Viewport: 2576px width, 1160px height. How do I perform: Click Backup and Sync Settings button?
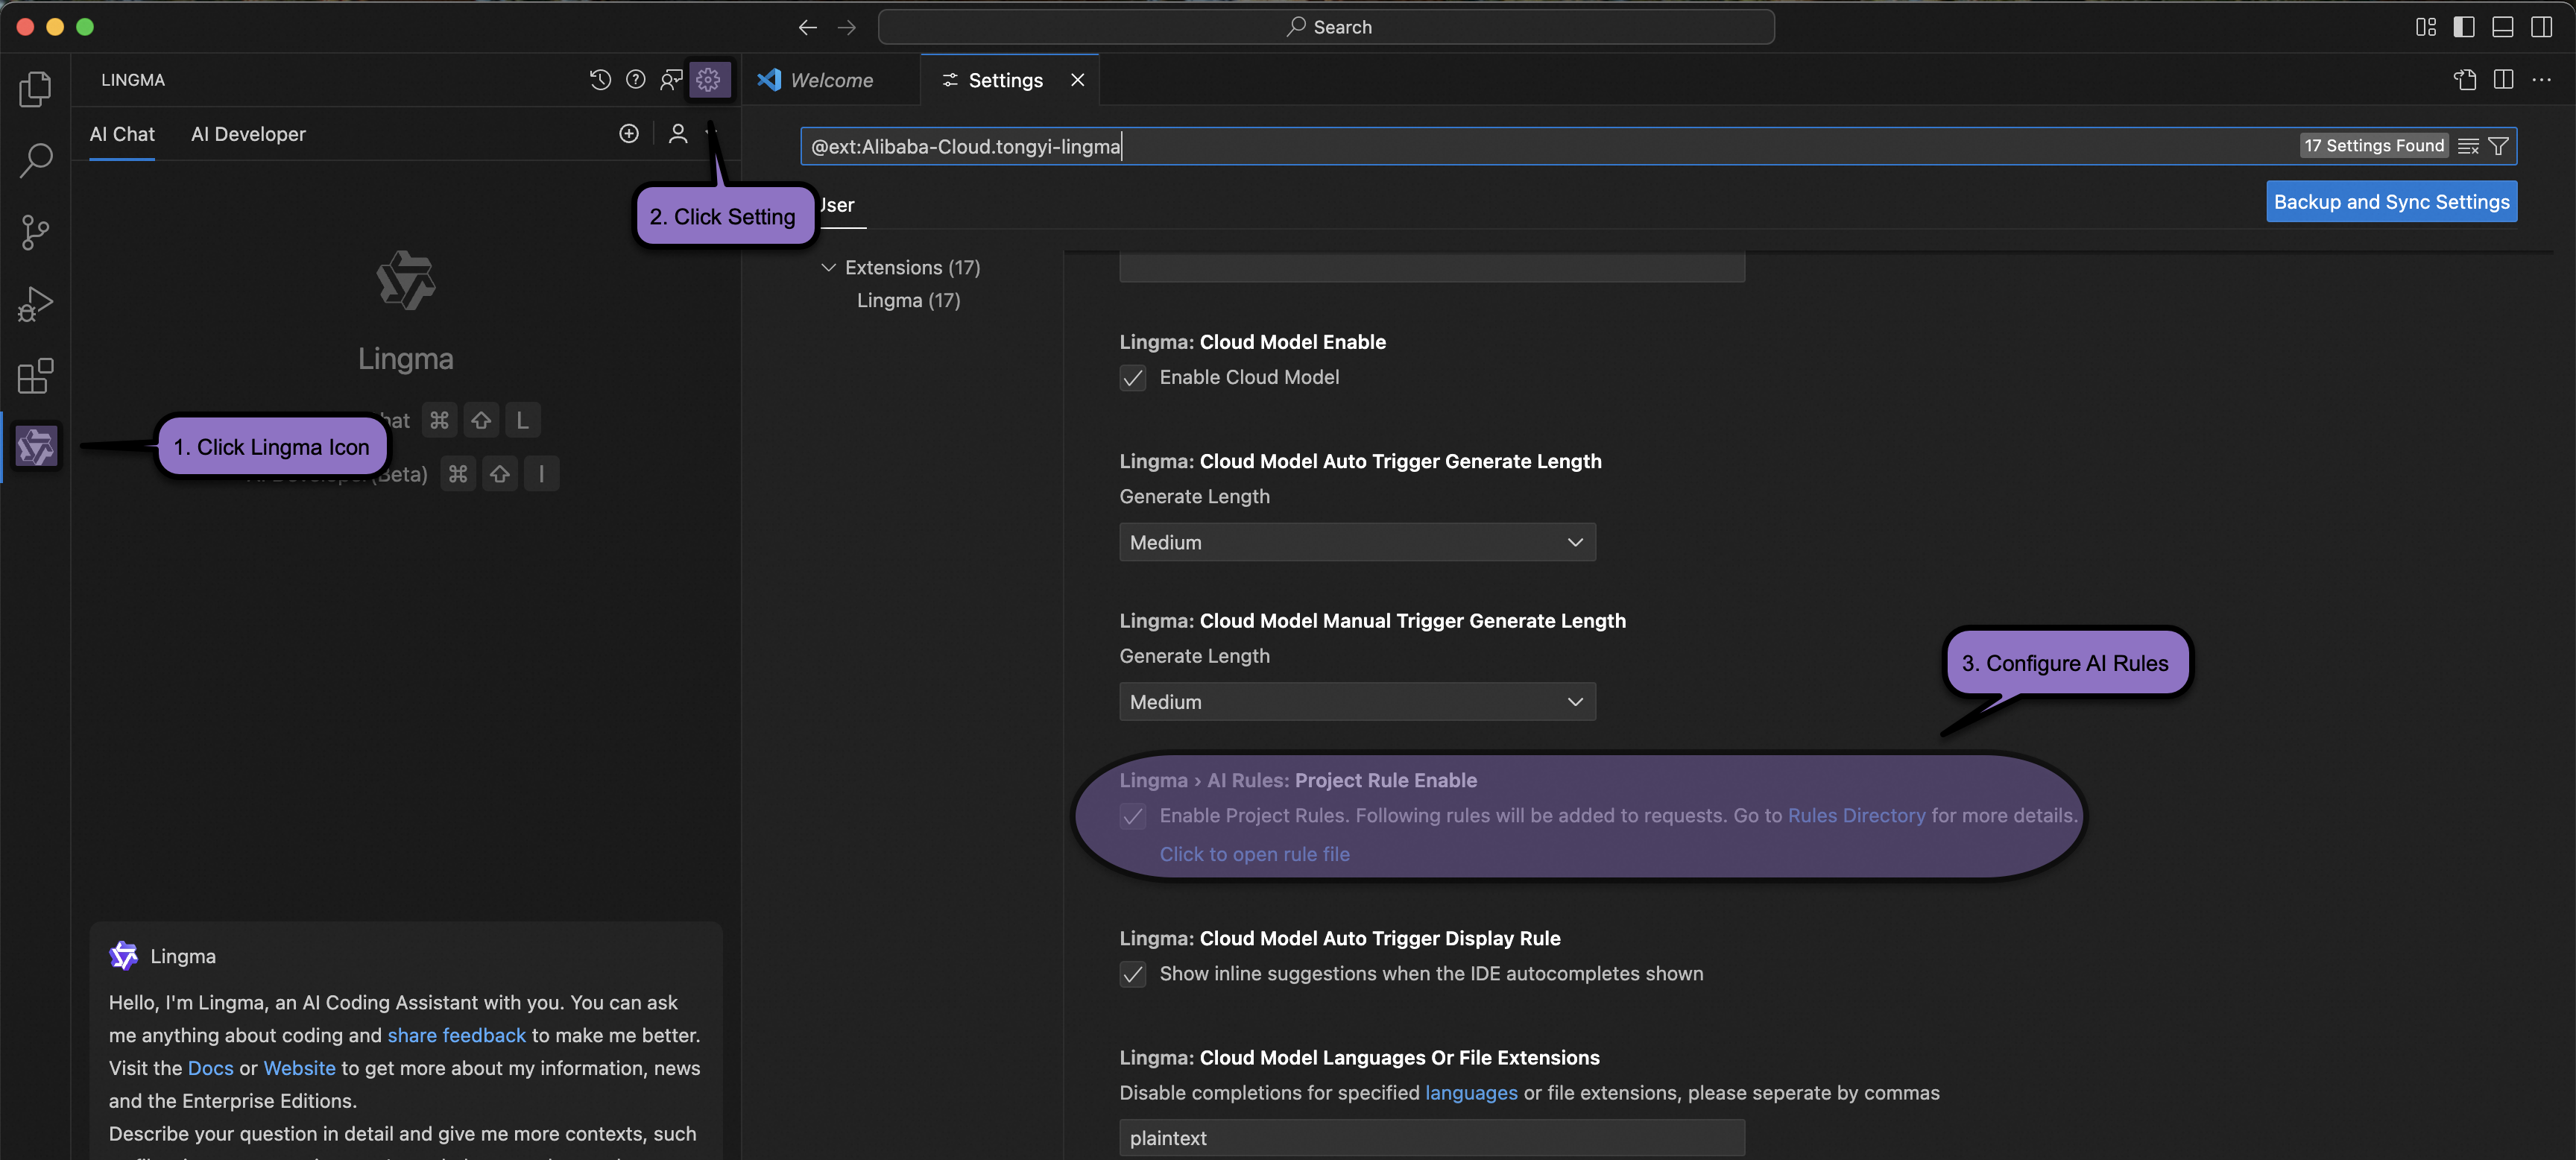coord(2391,202)
